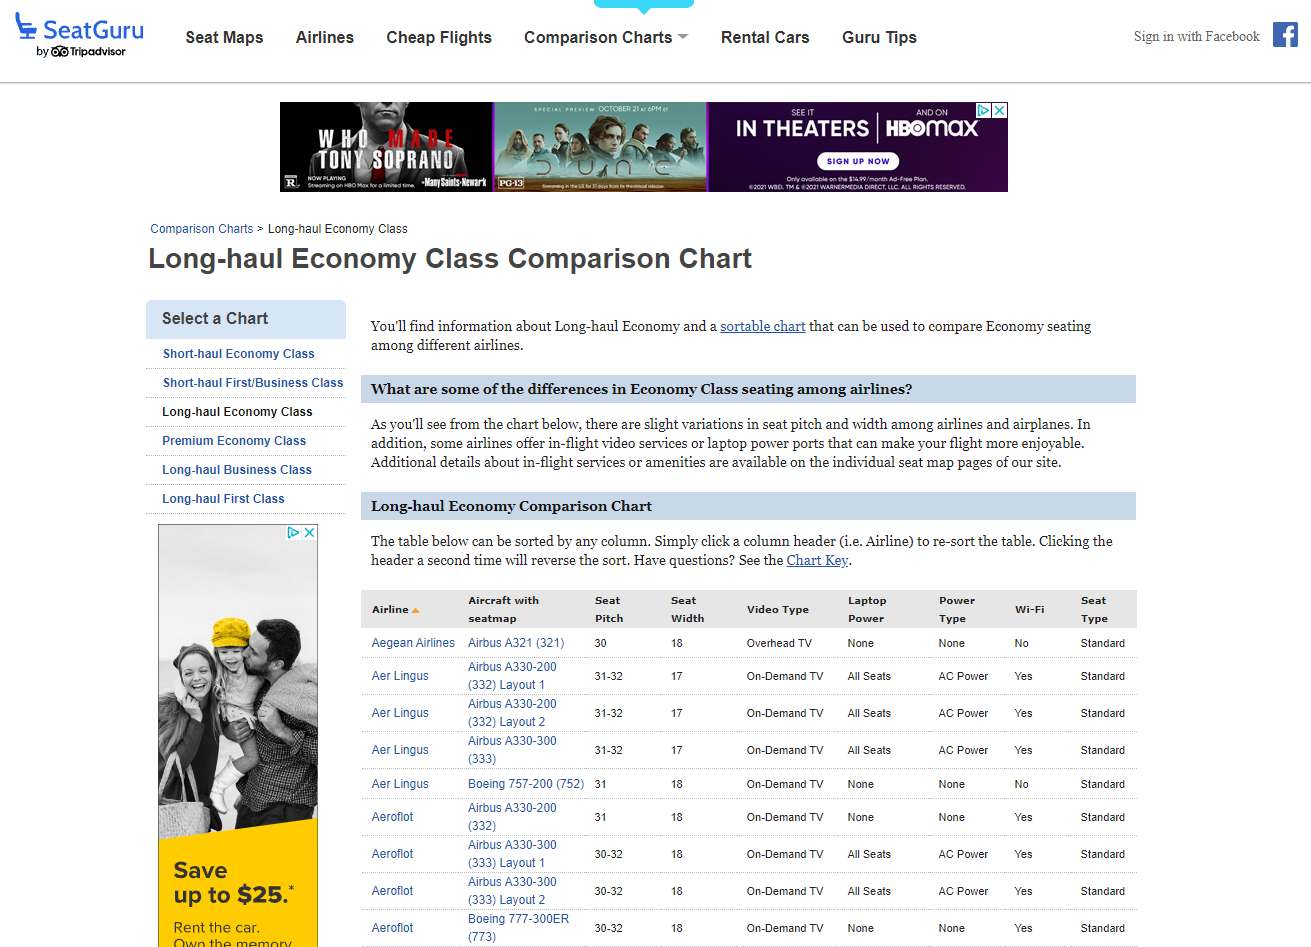Open Aegean Airlines link
The width and height of the screenshot is (1311, 947).
coord(413,643)
